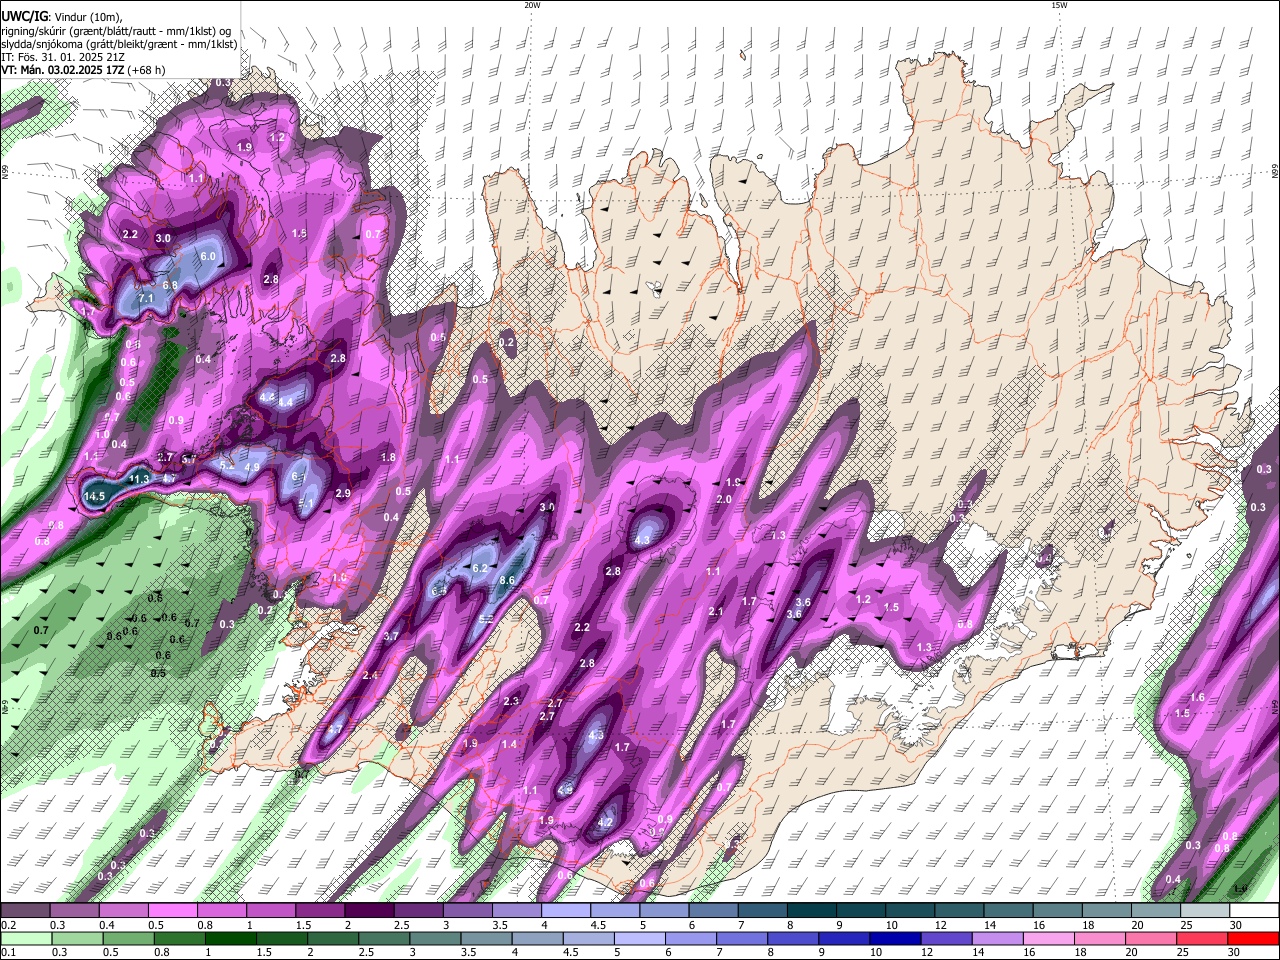Select the 'rigning/skúrir (grænt/blátt/rautt' legend description line
Viewport: 1280px width, 960px height.
116,31
